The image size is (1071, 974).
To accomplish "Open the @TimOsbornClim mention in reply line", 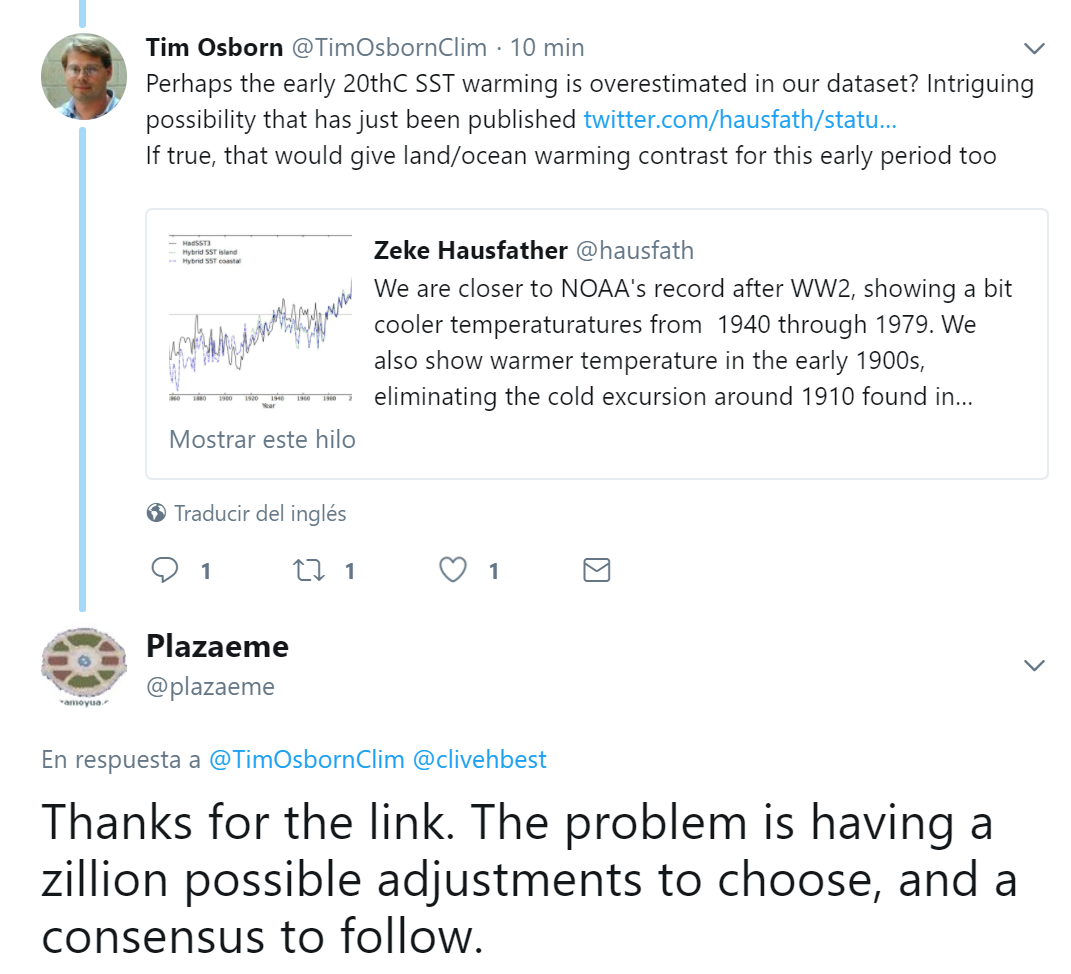I will click(306, 759).
